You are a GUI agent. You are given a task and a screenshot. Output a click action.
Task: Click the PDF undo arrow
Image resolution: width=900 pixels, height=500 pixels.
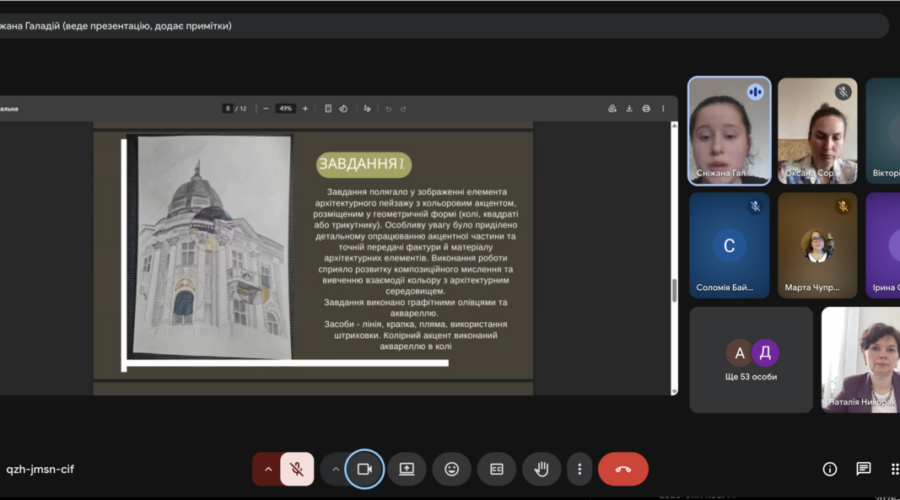tap(389, 108)
